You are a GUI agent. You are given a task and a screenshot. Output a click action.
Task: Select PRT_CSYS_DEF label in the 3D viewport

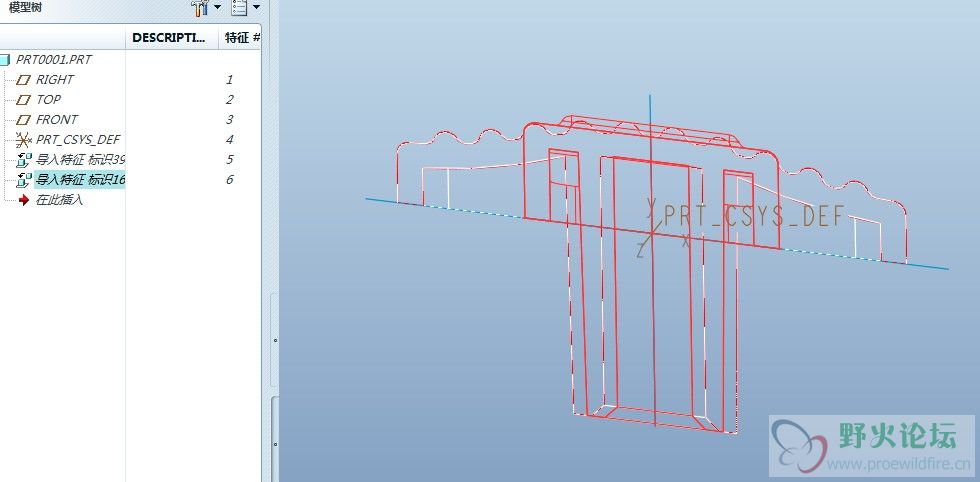pos(754,216)
